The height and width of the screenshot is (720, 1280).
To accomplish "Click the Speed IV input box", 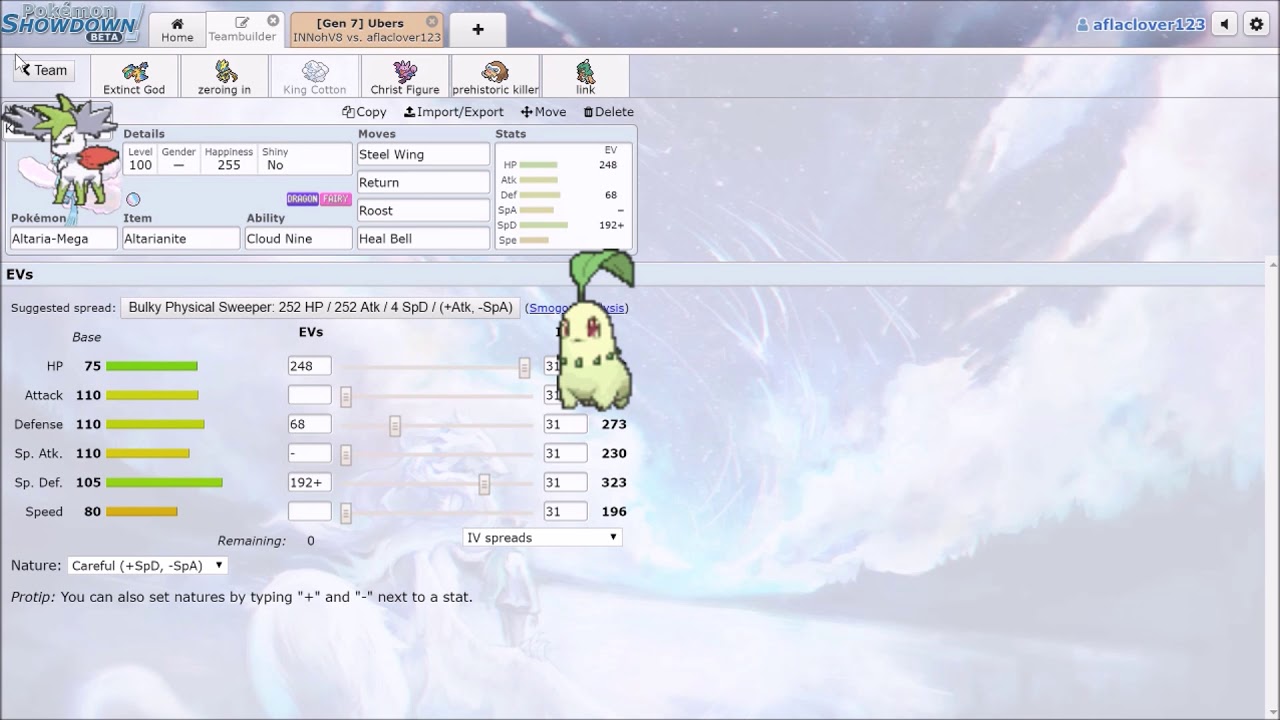I will tap(565, 512).
